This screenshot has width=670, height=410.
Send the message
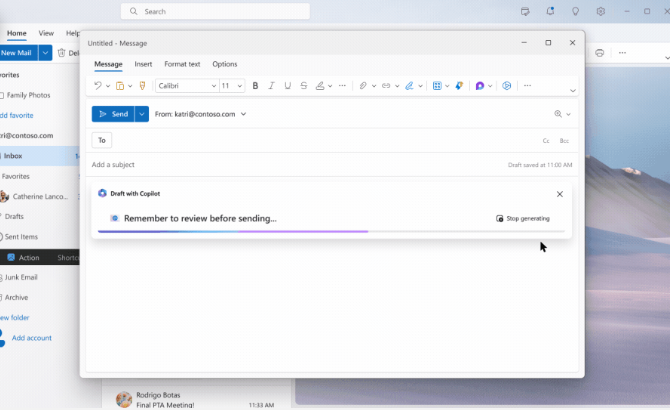coord(113,114)
